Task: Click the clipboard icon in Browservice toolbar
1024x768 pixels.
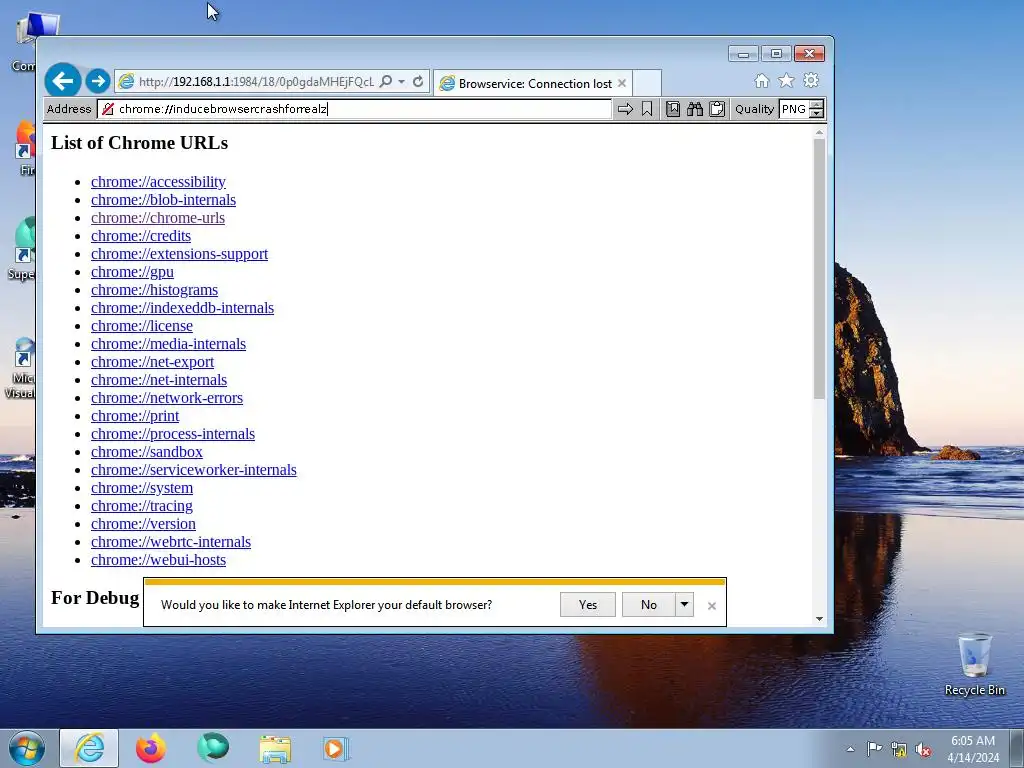Action: (717, 109)
